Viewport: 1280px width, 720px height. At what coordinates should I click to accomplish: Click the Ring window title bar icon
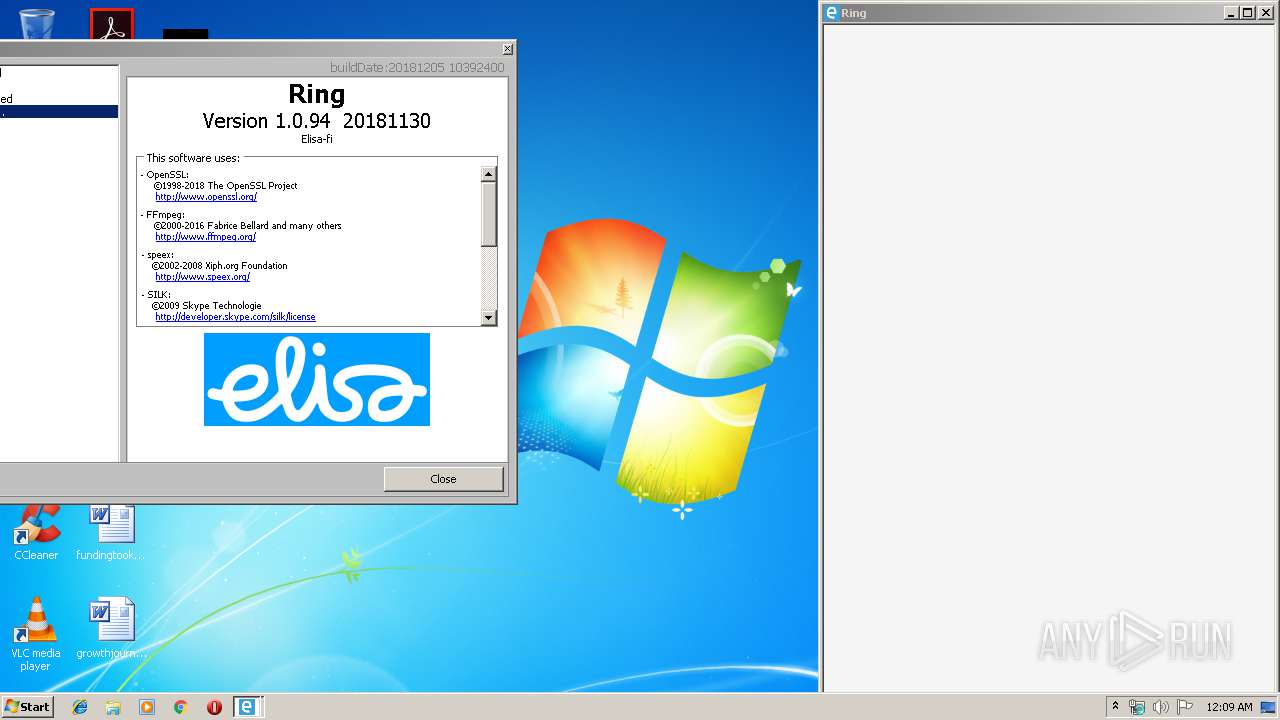click(x=831, y=13)
